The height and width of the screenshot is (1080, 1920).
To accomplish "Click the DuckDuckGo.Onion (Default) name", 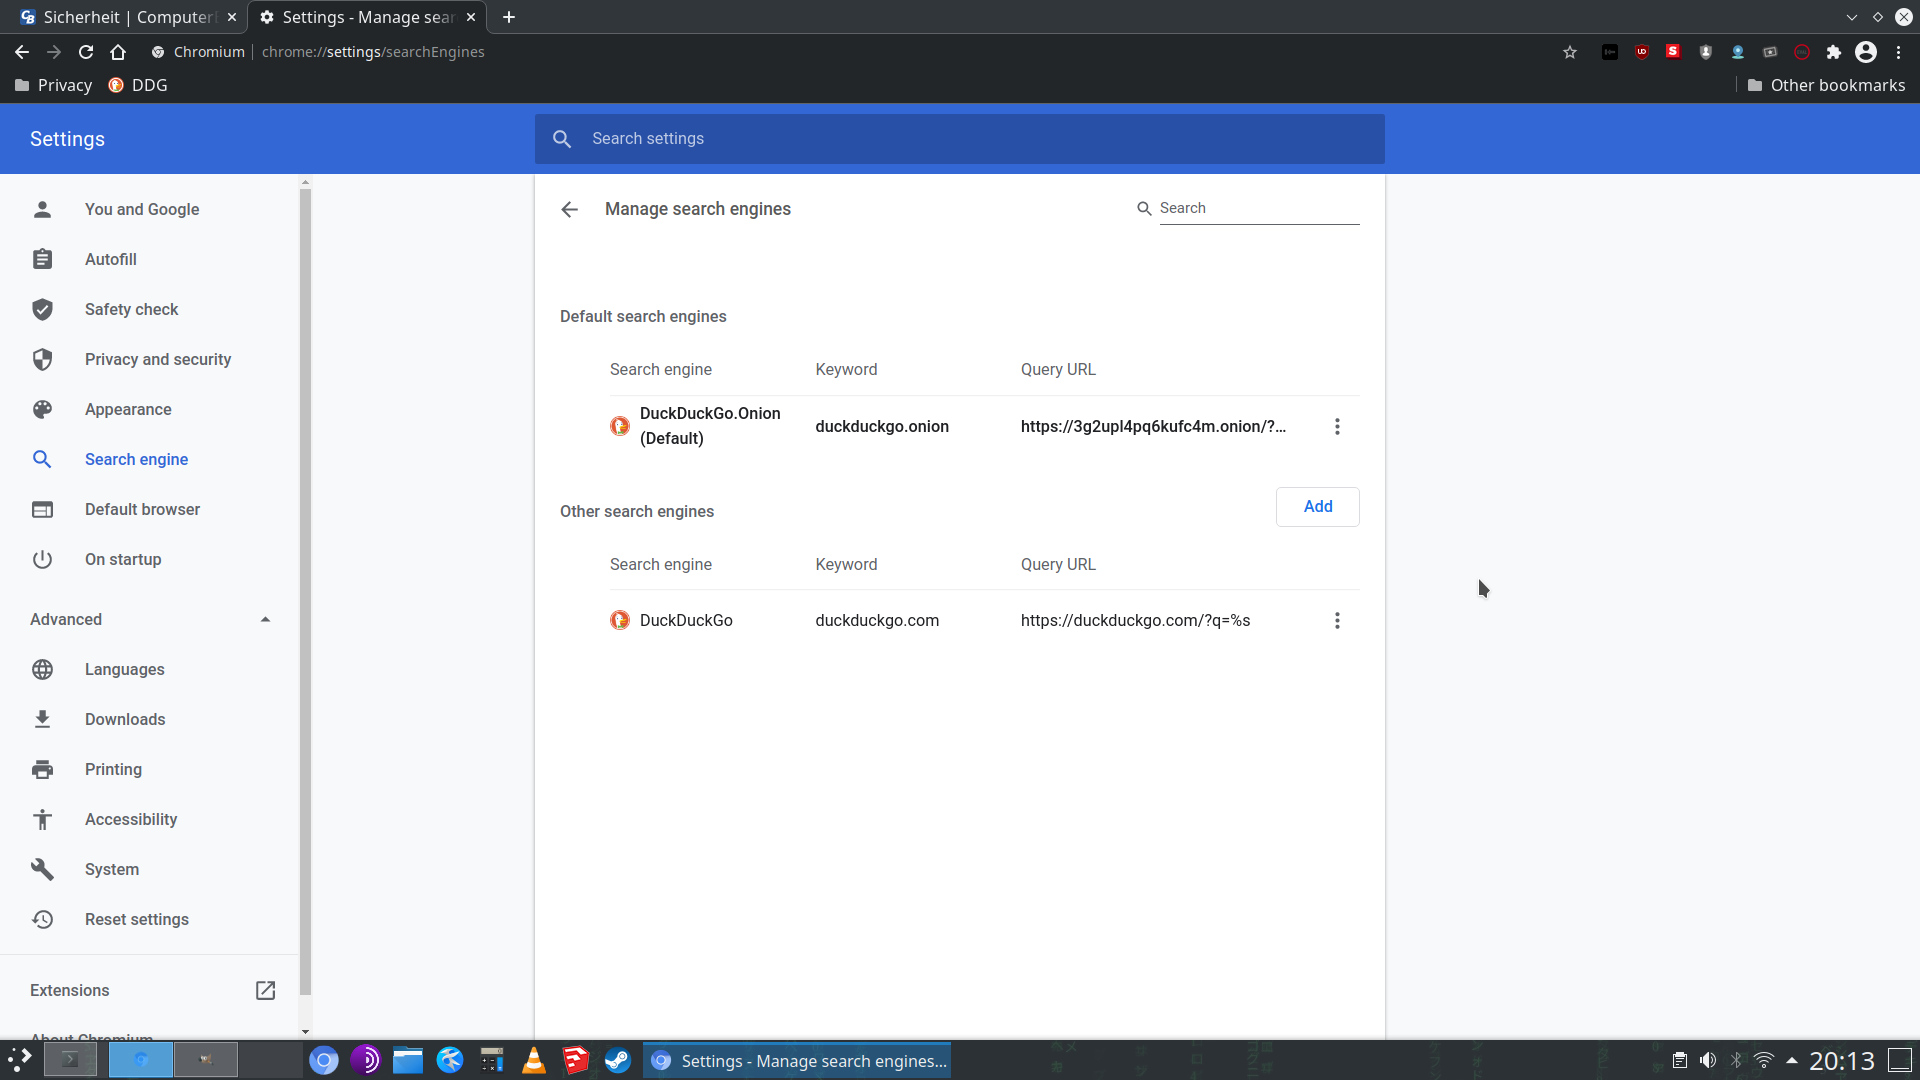I will [x=710, y=426].
